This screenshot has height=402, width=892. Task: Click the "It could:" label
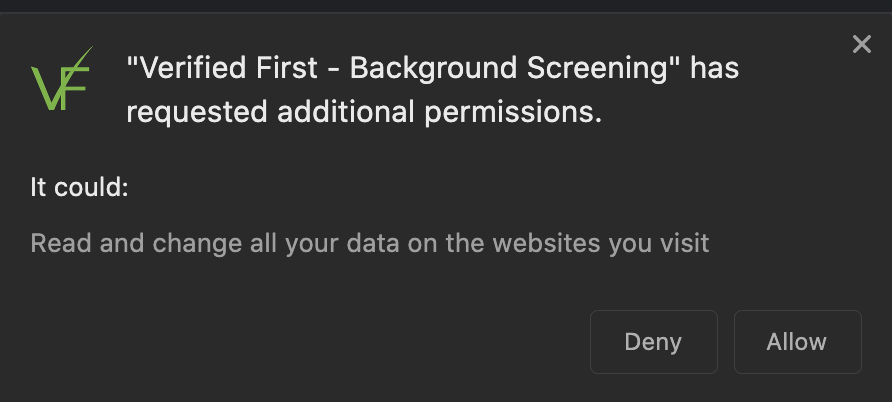[x=80, y=187]
